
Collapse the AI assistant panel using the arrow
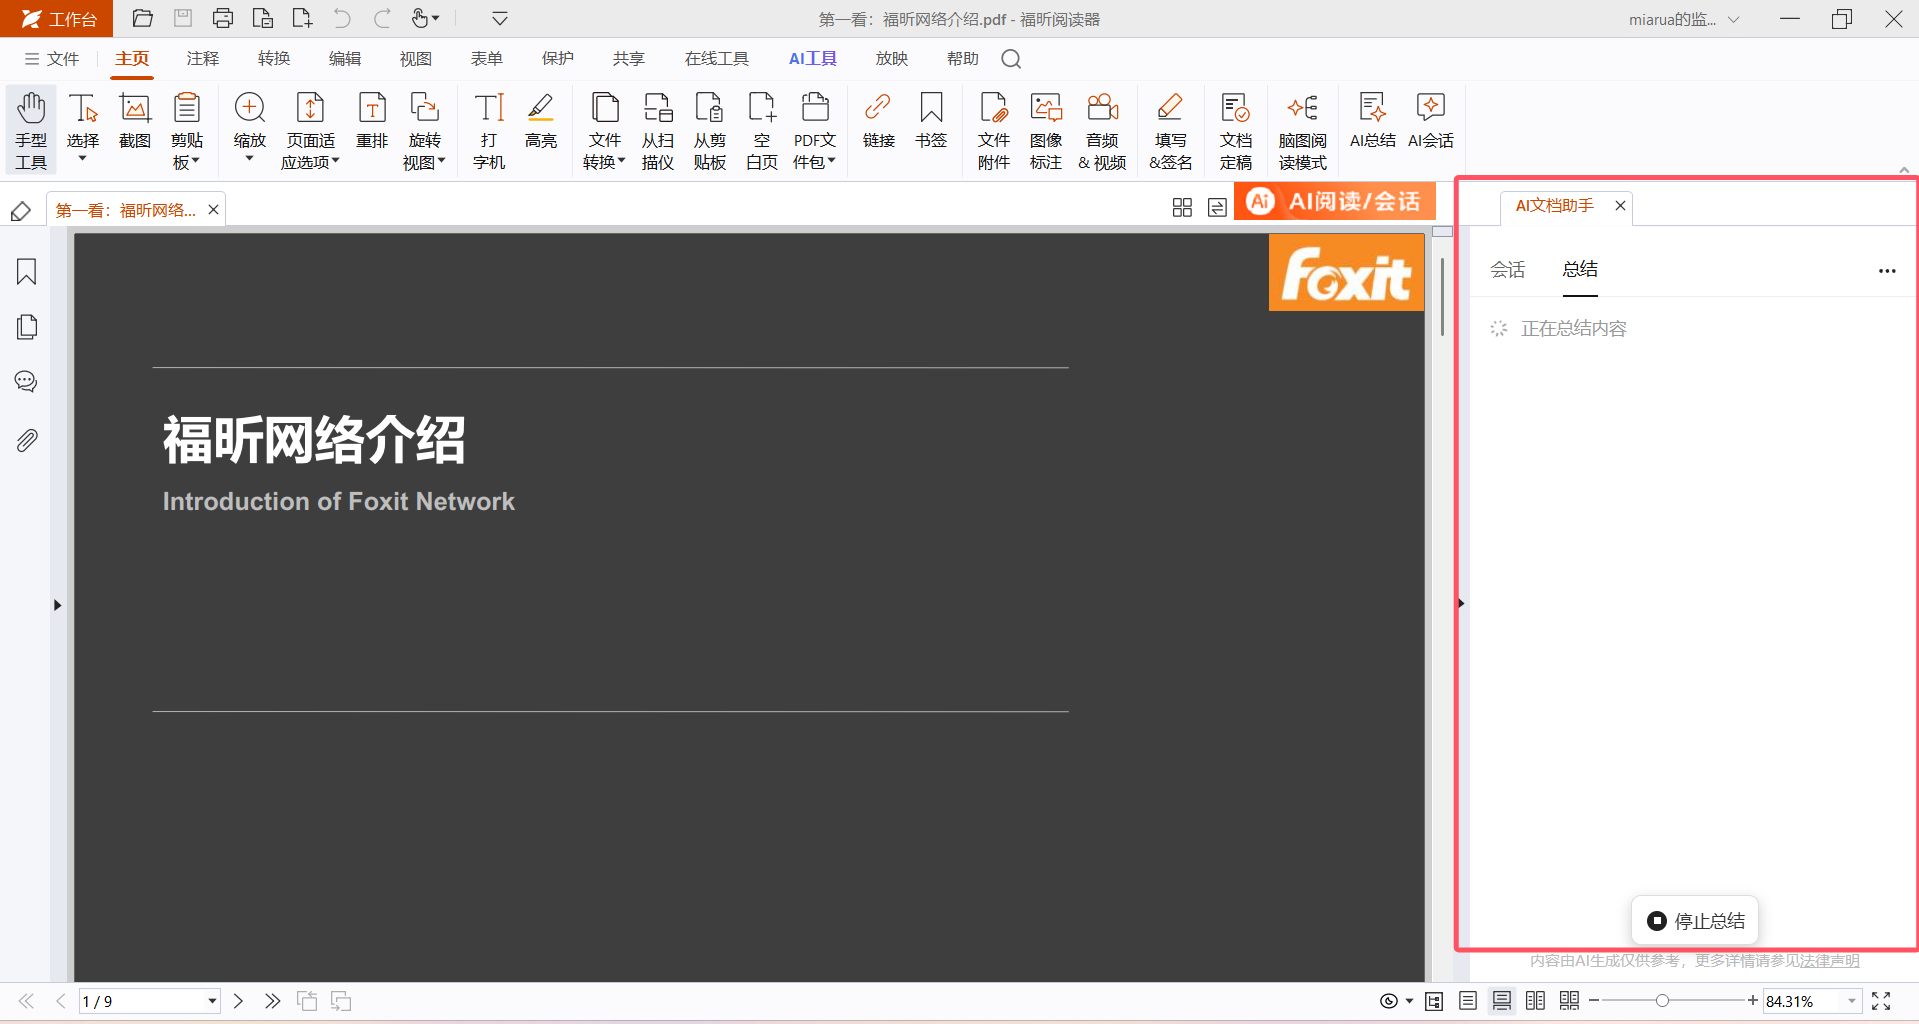pos(1461,603)
